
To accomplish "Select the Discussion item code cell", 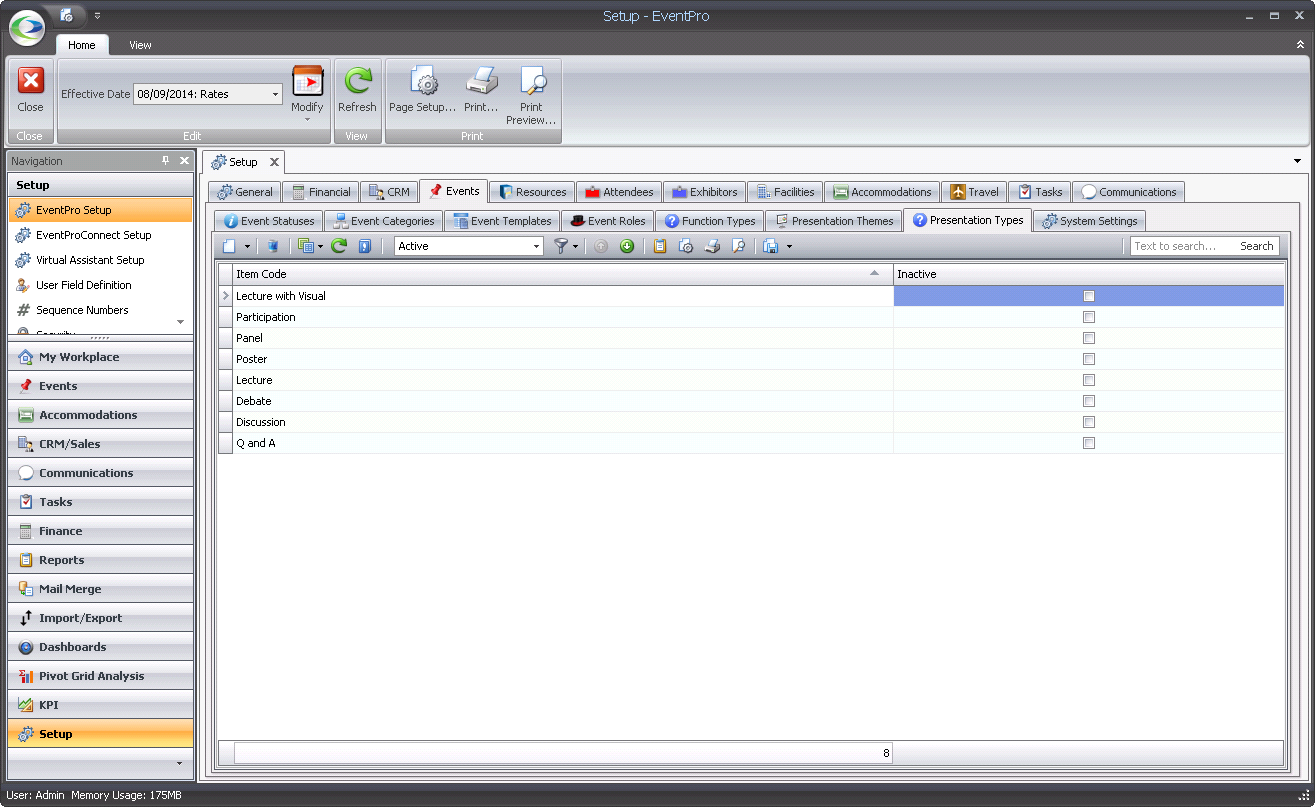I will pyautogui.click(x=562, y=422).
